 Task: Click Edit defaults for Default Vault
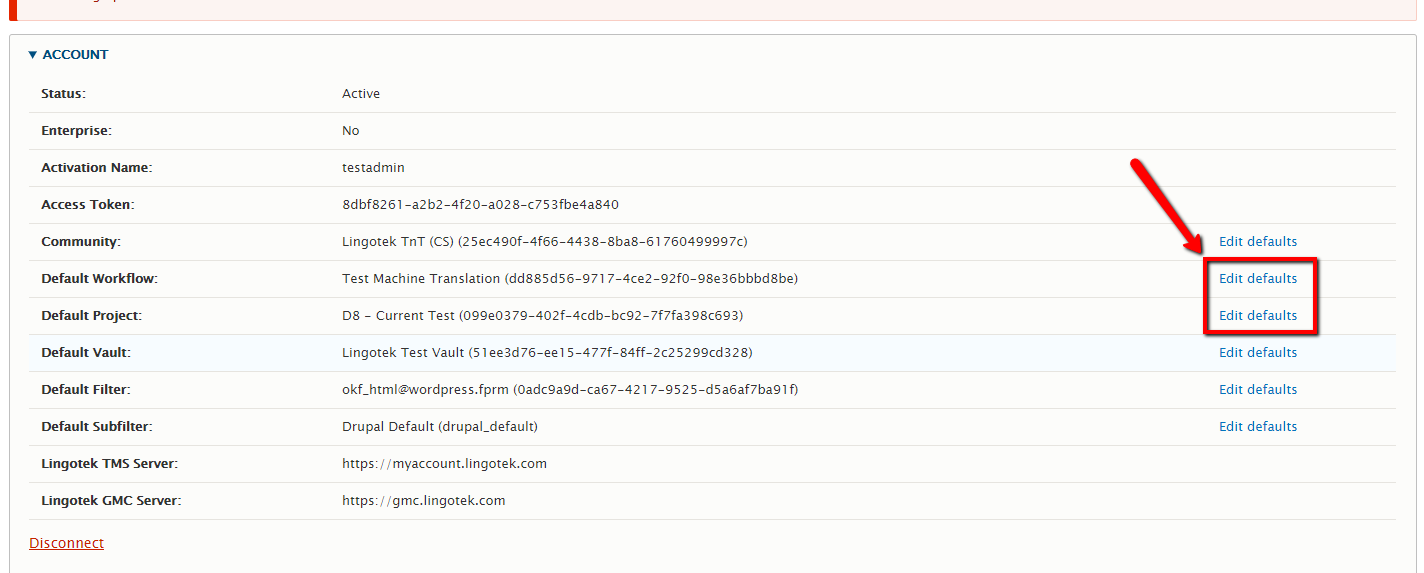tap(1257, 352)
